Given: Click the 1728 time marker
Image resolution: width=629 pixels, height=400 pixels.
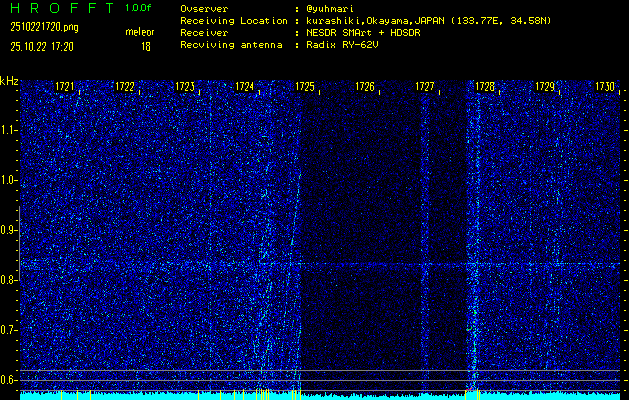Looking at the screenshot, I should point(485,86).
